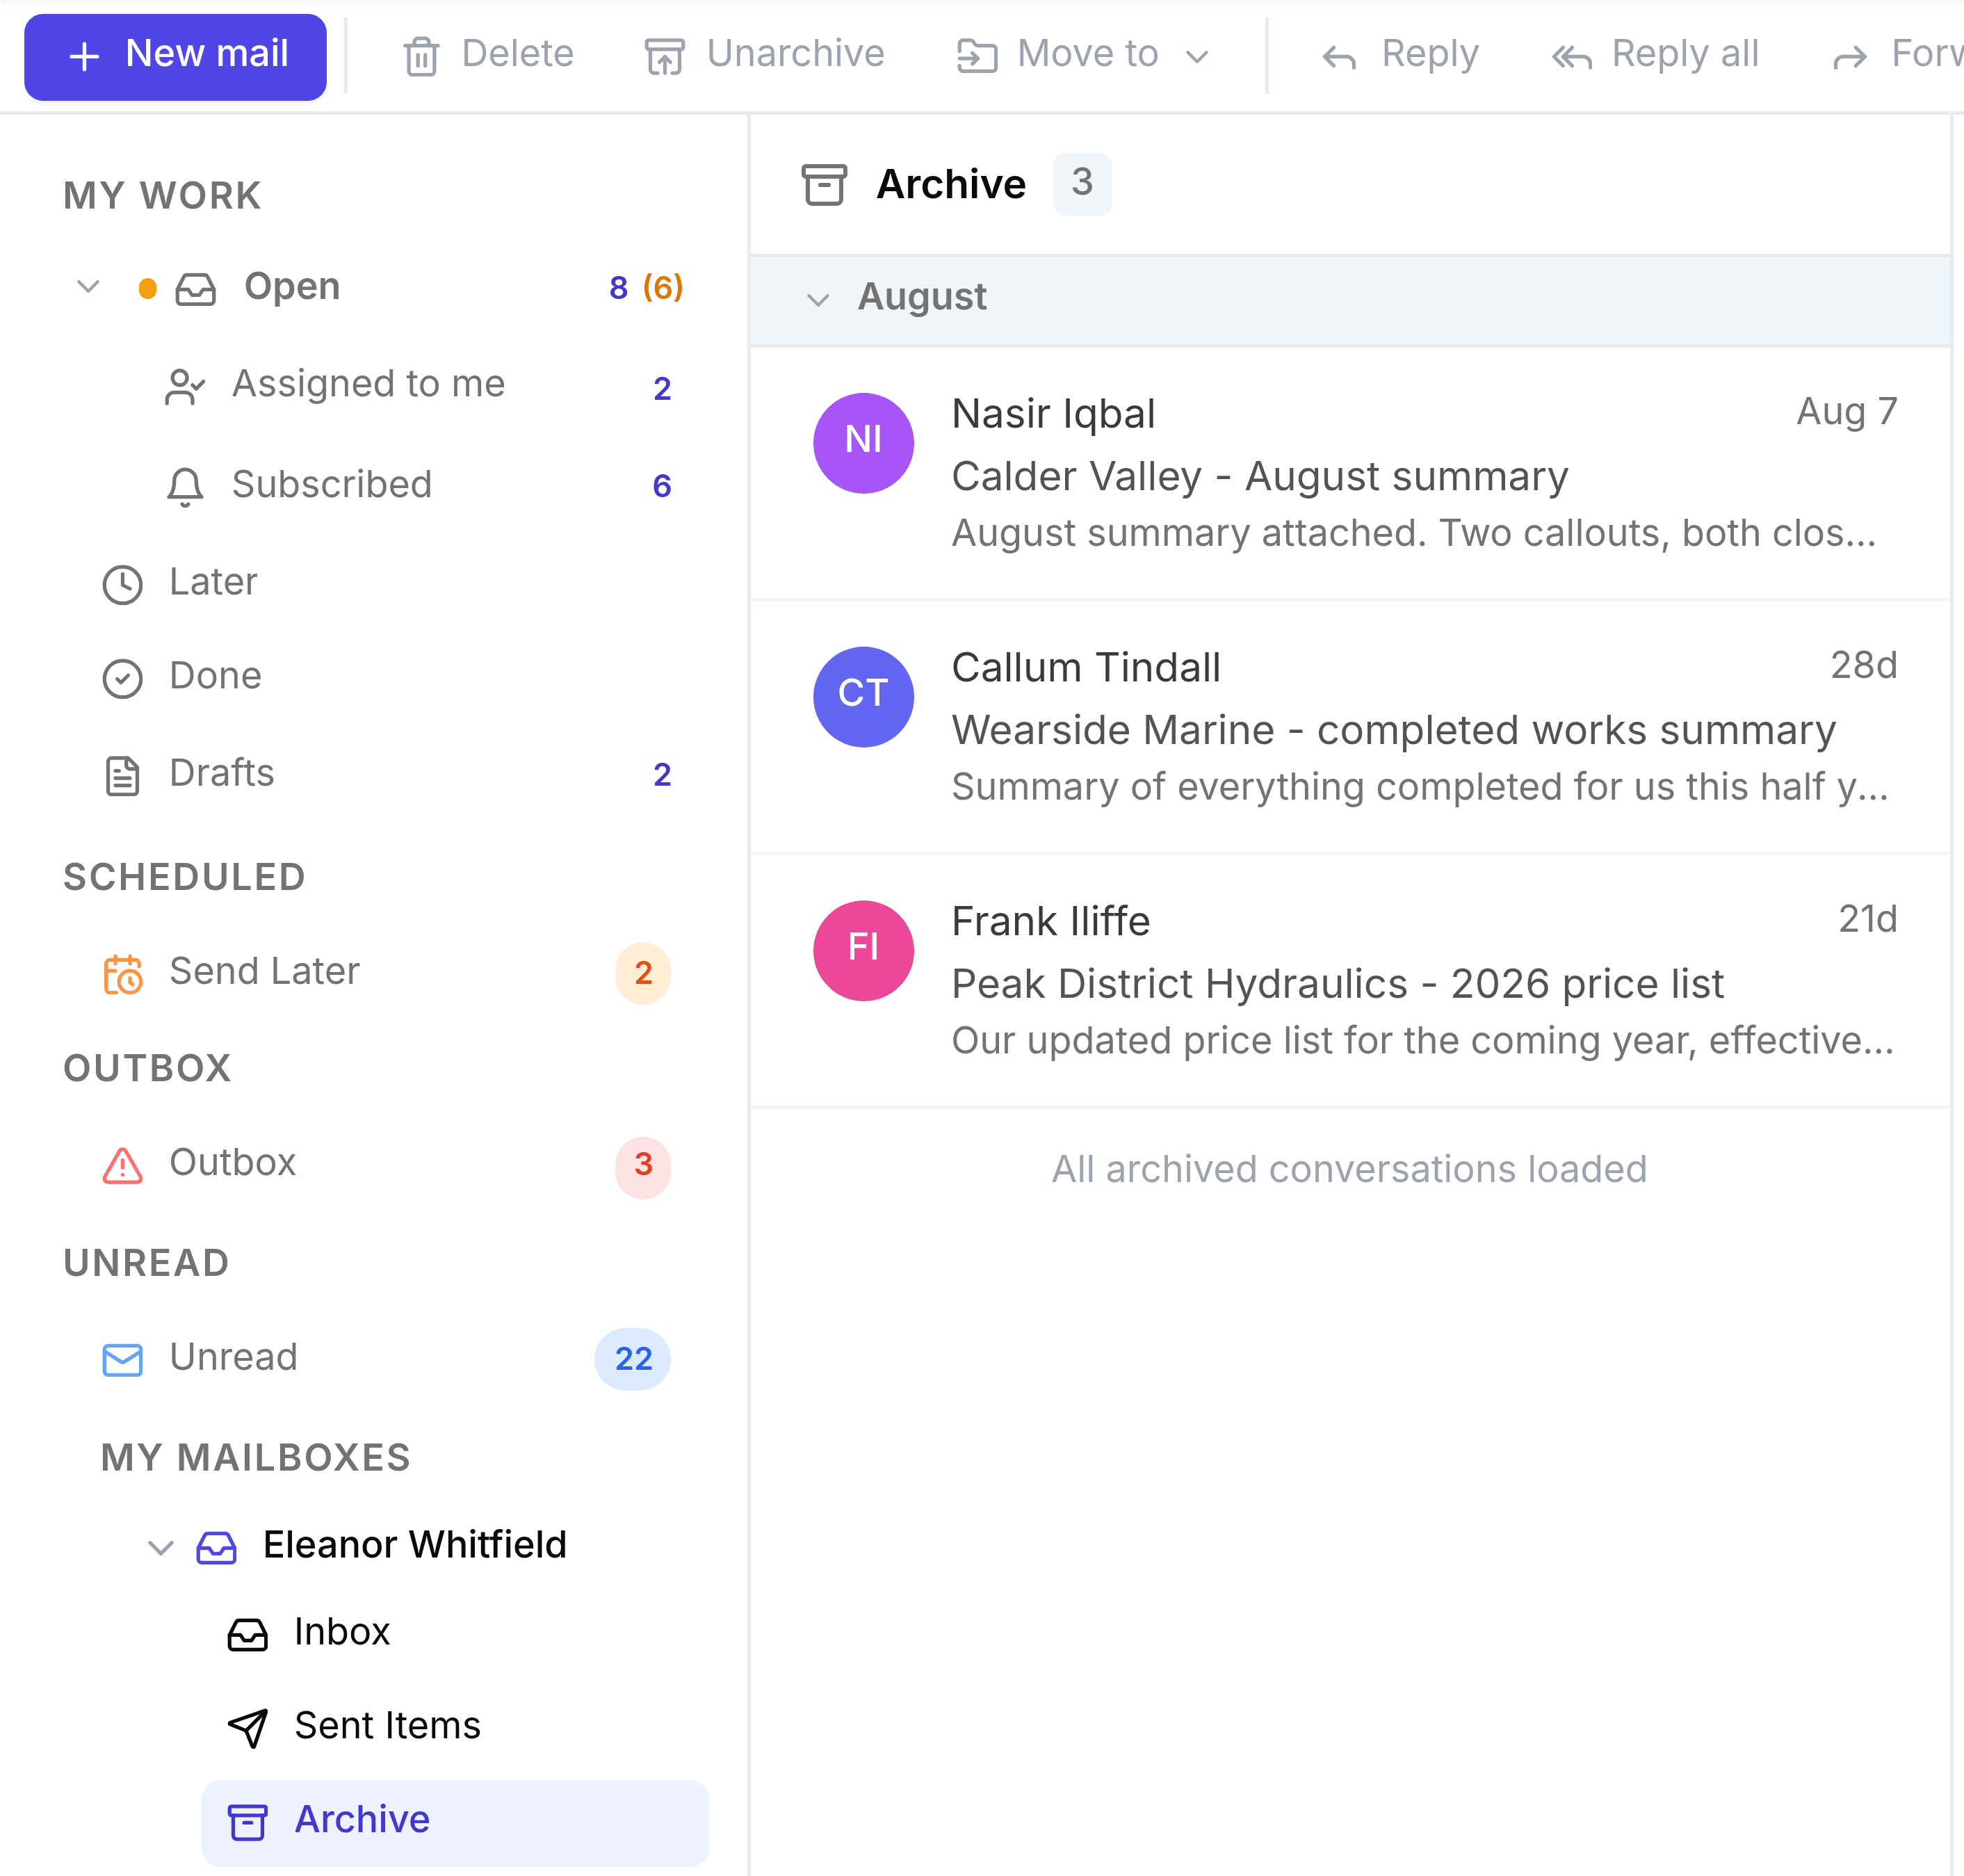Screen dimensions: 1964x1876
Task: Select the Eleanor Whitfield mailbox
Action: point(414,1545)
